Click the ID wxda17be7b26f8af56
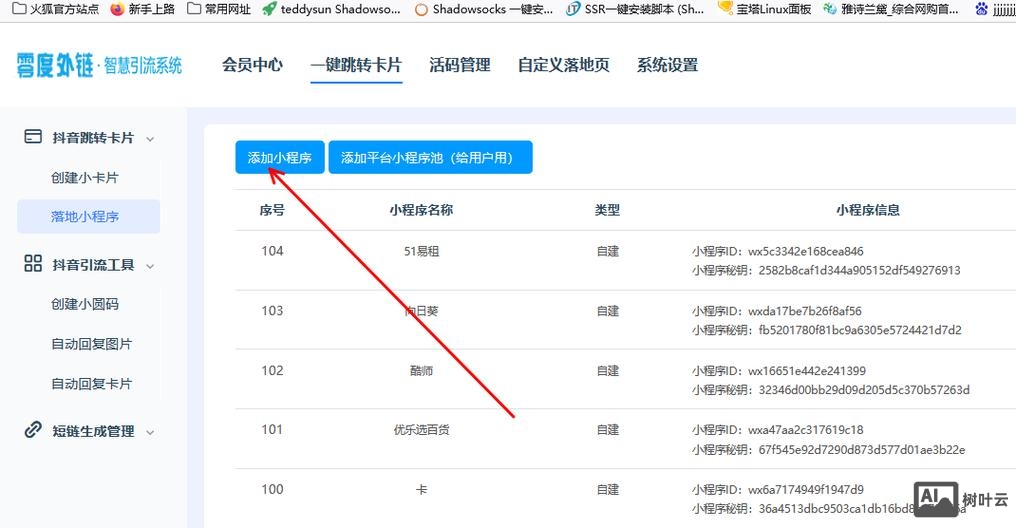Screen dimensions: 1016x528 [805, 311]
